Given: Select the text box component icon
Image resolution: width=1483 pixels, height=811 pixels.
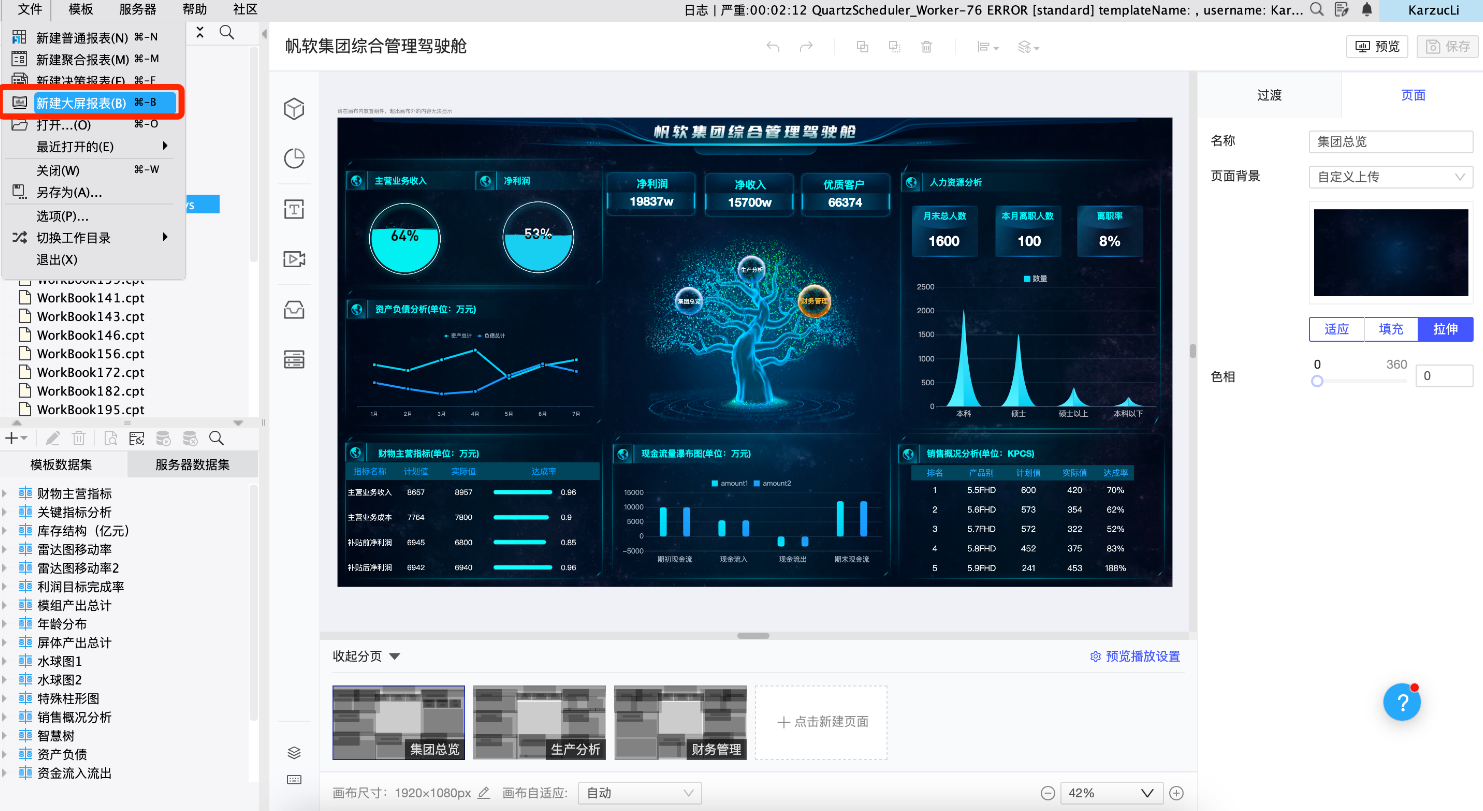Looking at the screenshot, I should click(x=294, y=209).
